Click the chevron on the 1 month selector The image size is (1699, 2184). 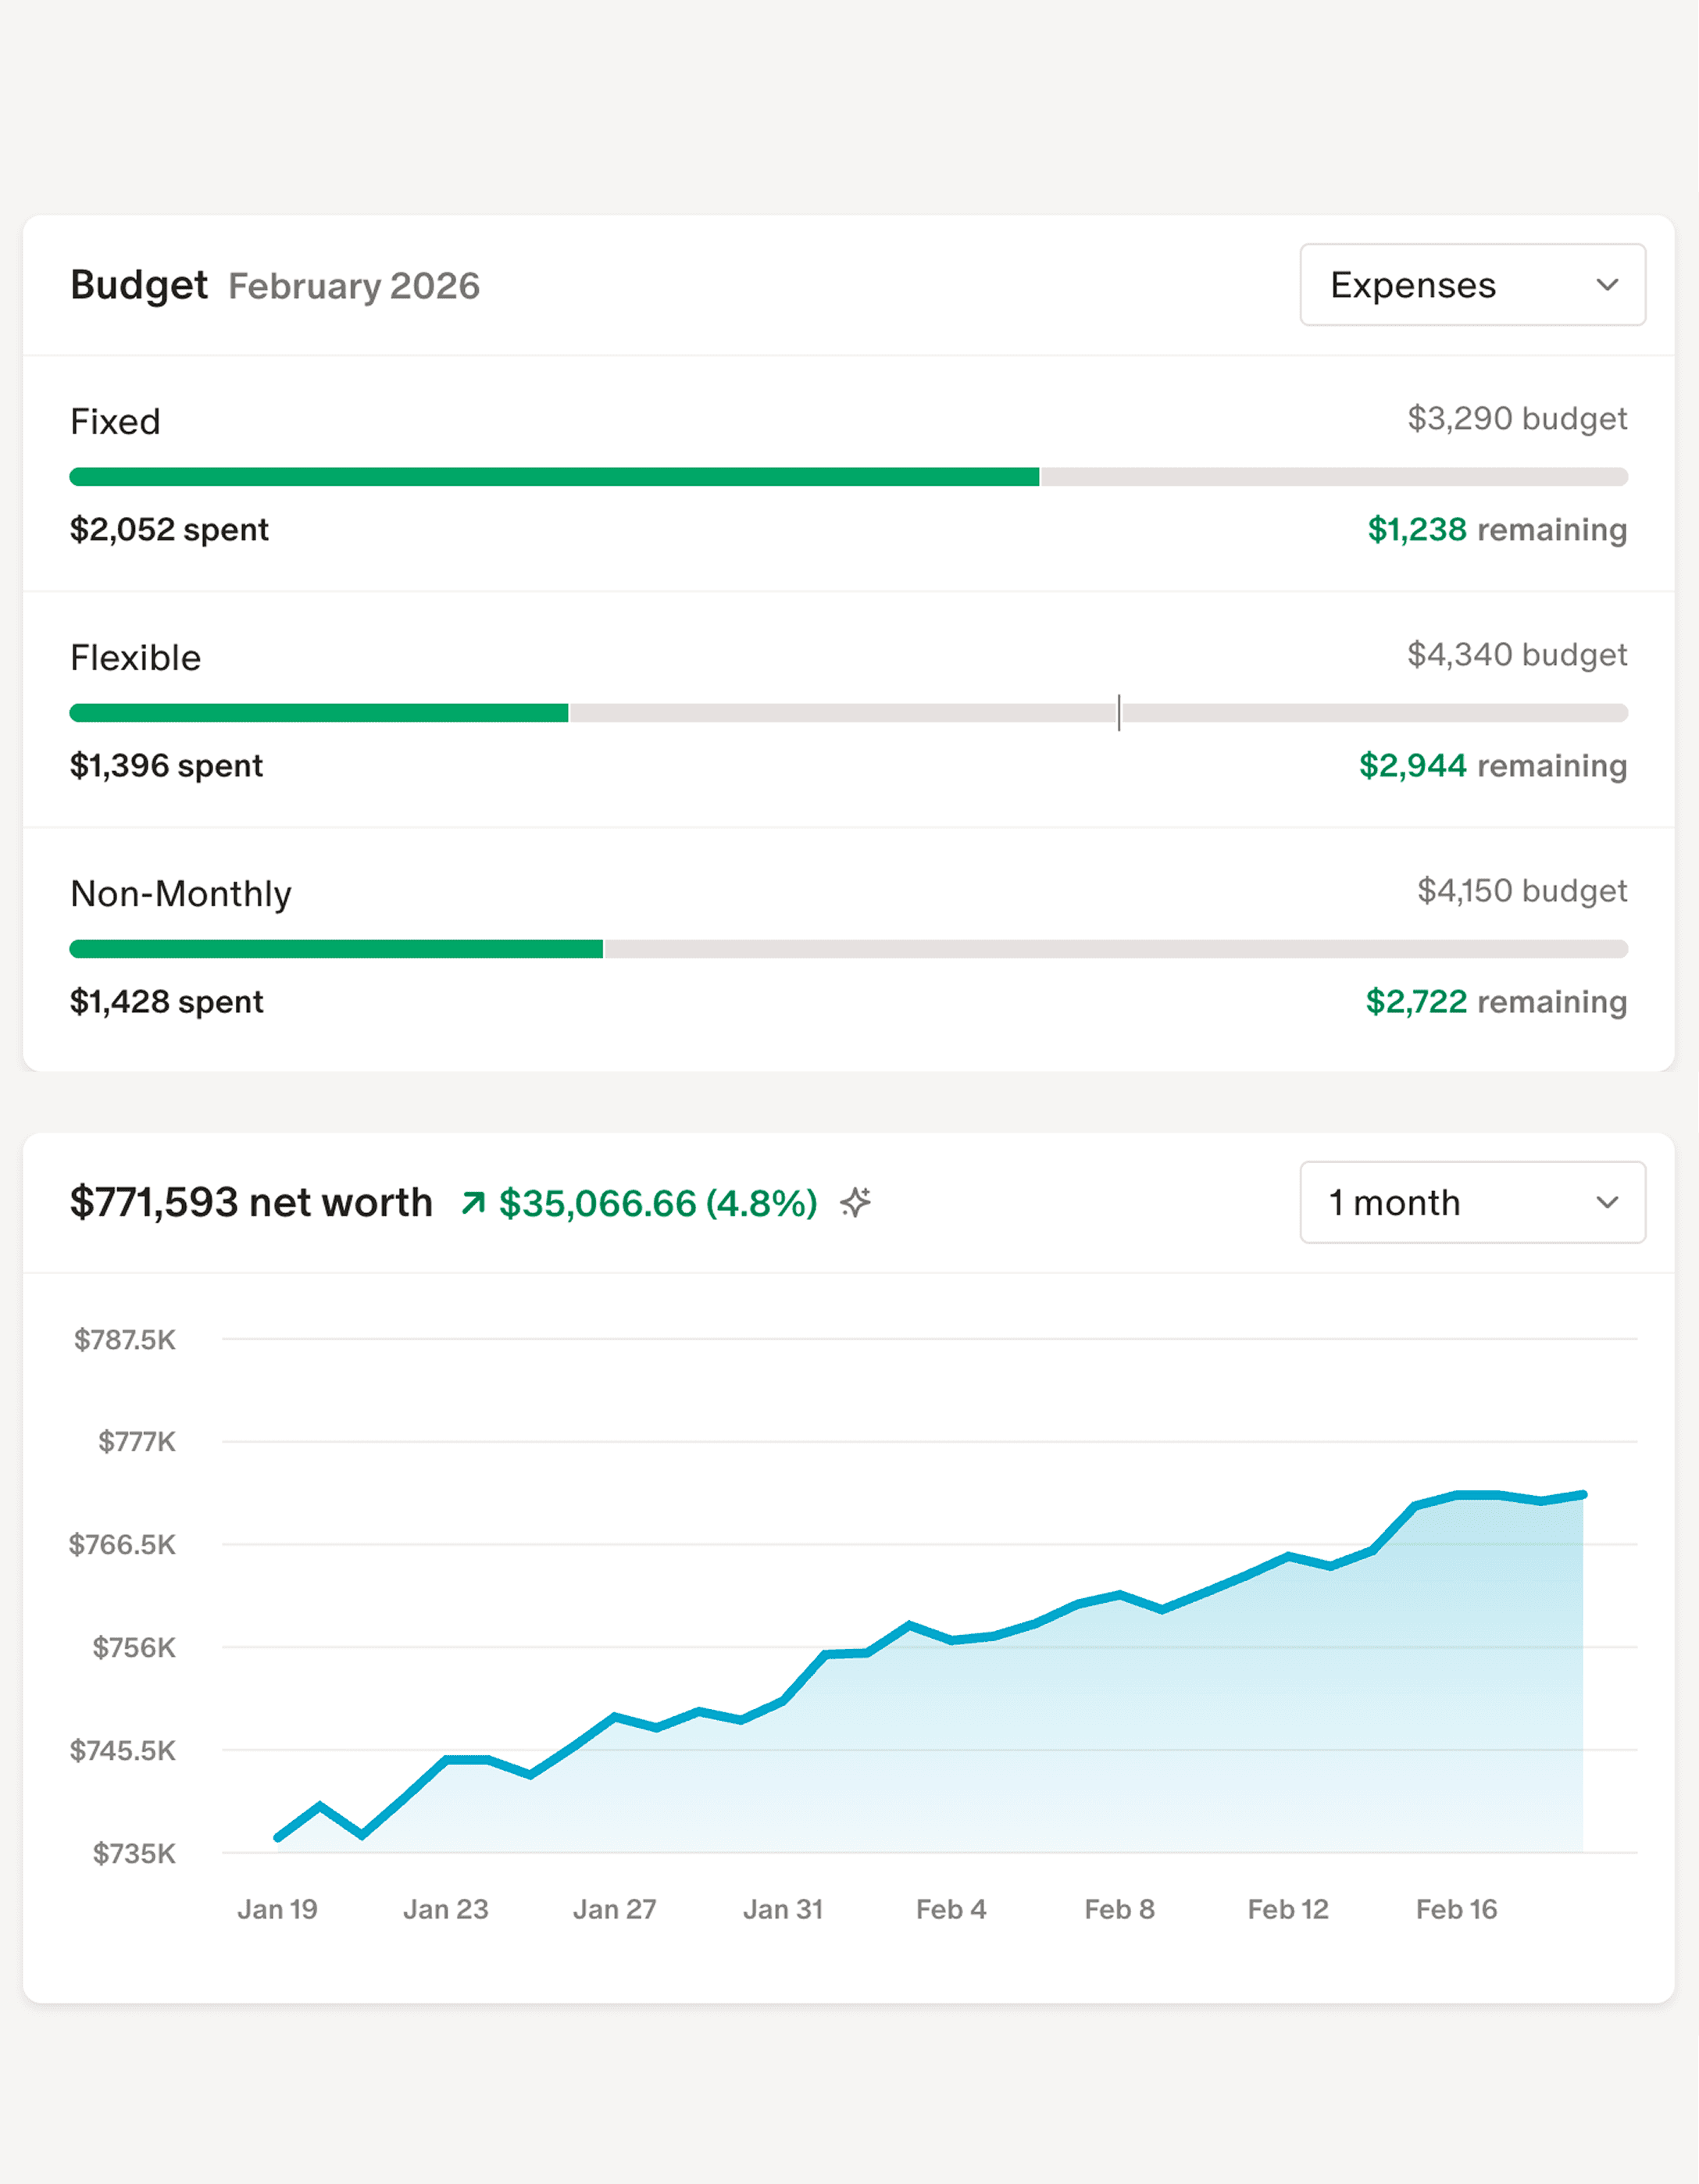(x=1608, y=1203)
